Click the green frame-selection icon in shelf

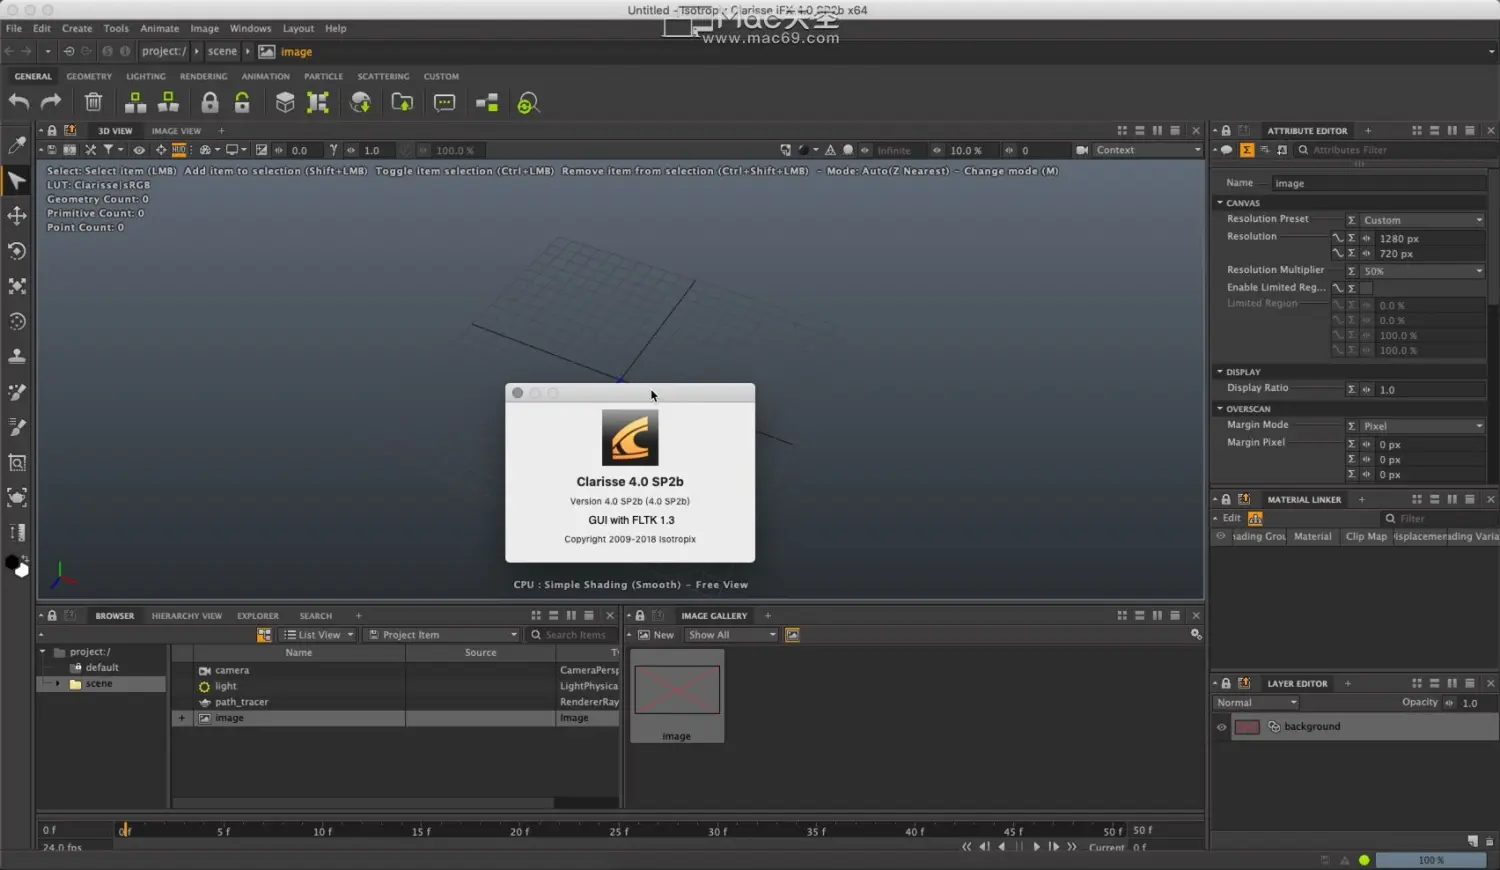click(x=318, y=102)
